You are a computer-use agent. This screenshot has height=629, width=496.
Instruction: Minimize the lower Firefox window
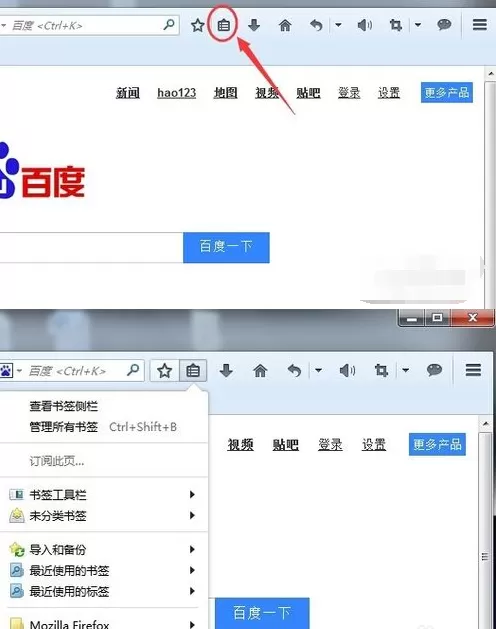(x=412, y=318)
